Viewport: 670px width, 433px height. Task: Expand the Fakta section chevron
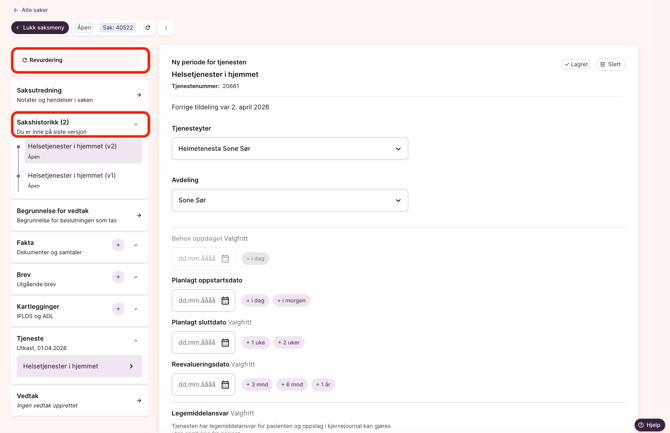point(136,245)
